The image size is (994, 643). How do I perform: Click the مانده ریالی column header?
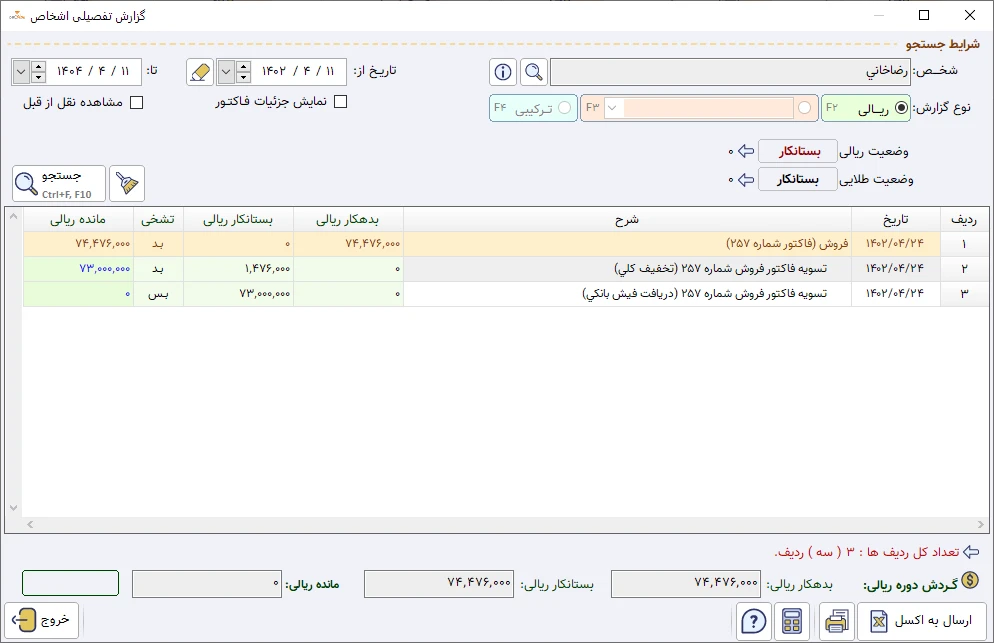[78, 219]
